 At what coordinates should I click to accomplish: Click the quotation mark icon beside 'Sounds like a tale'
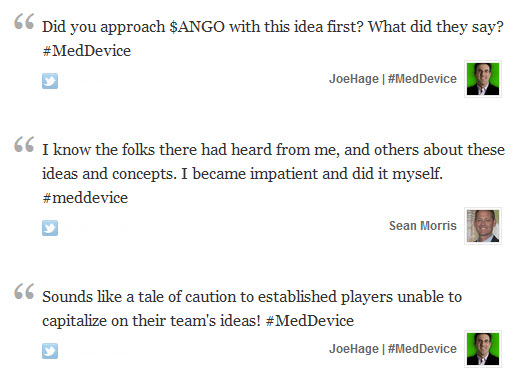tap(24, 291)
